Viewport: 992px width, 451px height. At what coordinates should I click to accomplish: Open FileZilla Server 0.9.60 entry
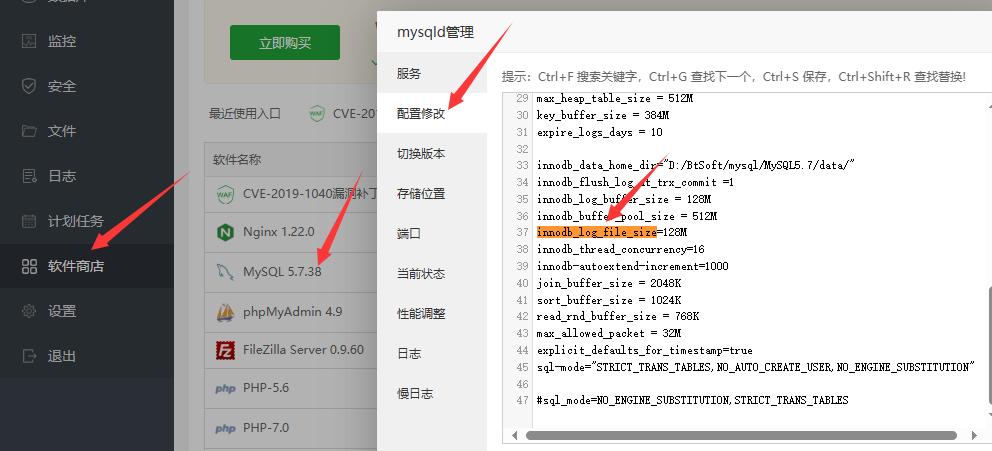(304, 350)
